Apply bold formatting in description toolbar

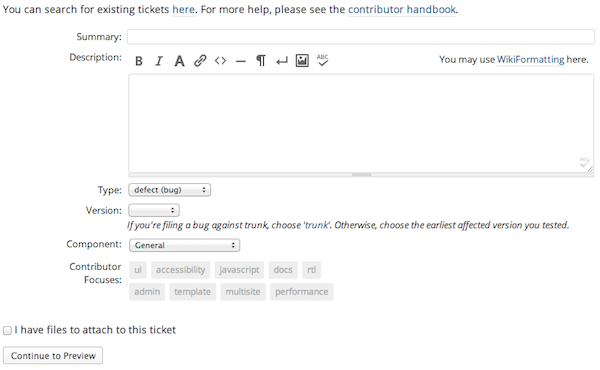139,61
